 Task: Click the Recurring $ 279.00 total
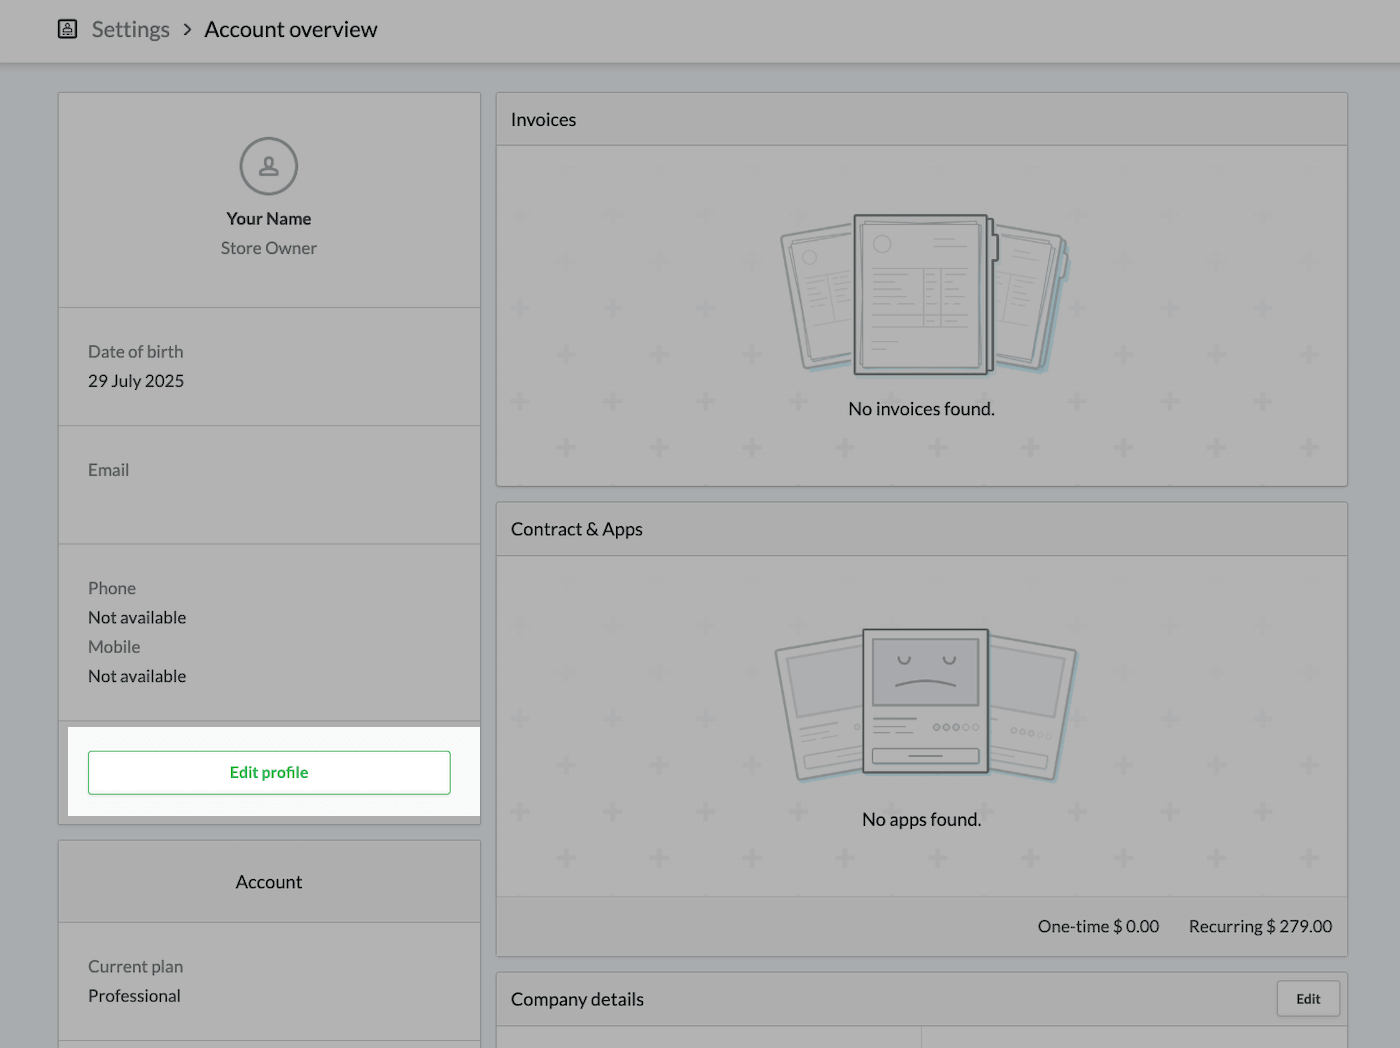coord(1261,927)
